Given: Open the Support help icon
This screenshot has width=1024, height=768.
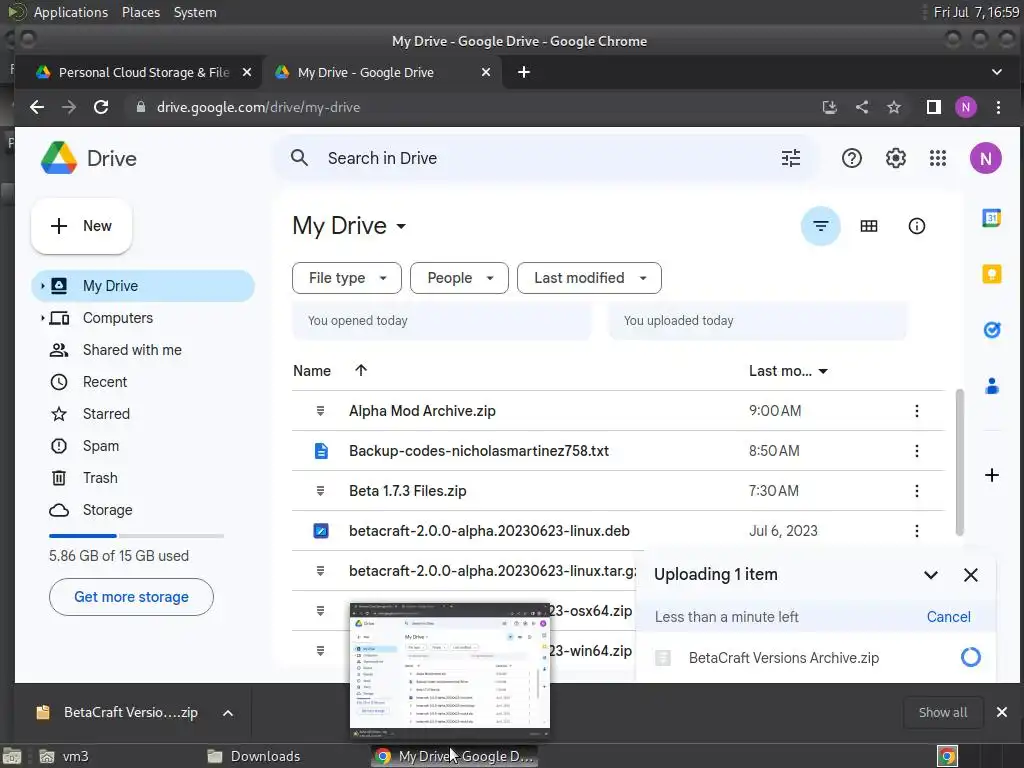Looking at the screenshot, I should tap(852, 158).
